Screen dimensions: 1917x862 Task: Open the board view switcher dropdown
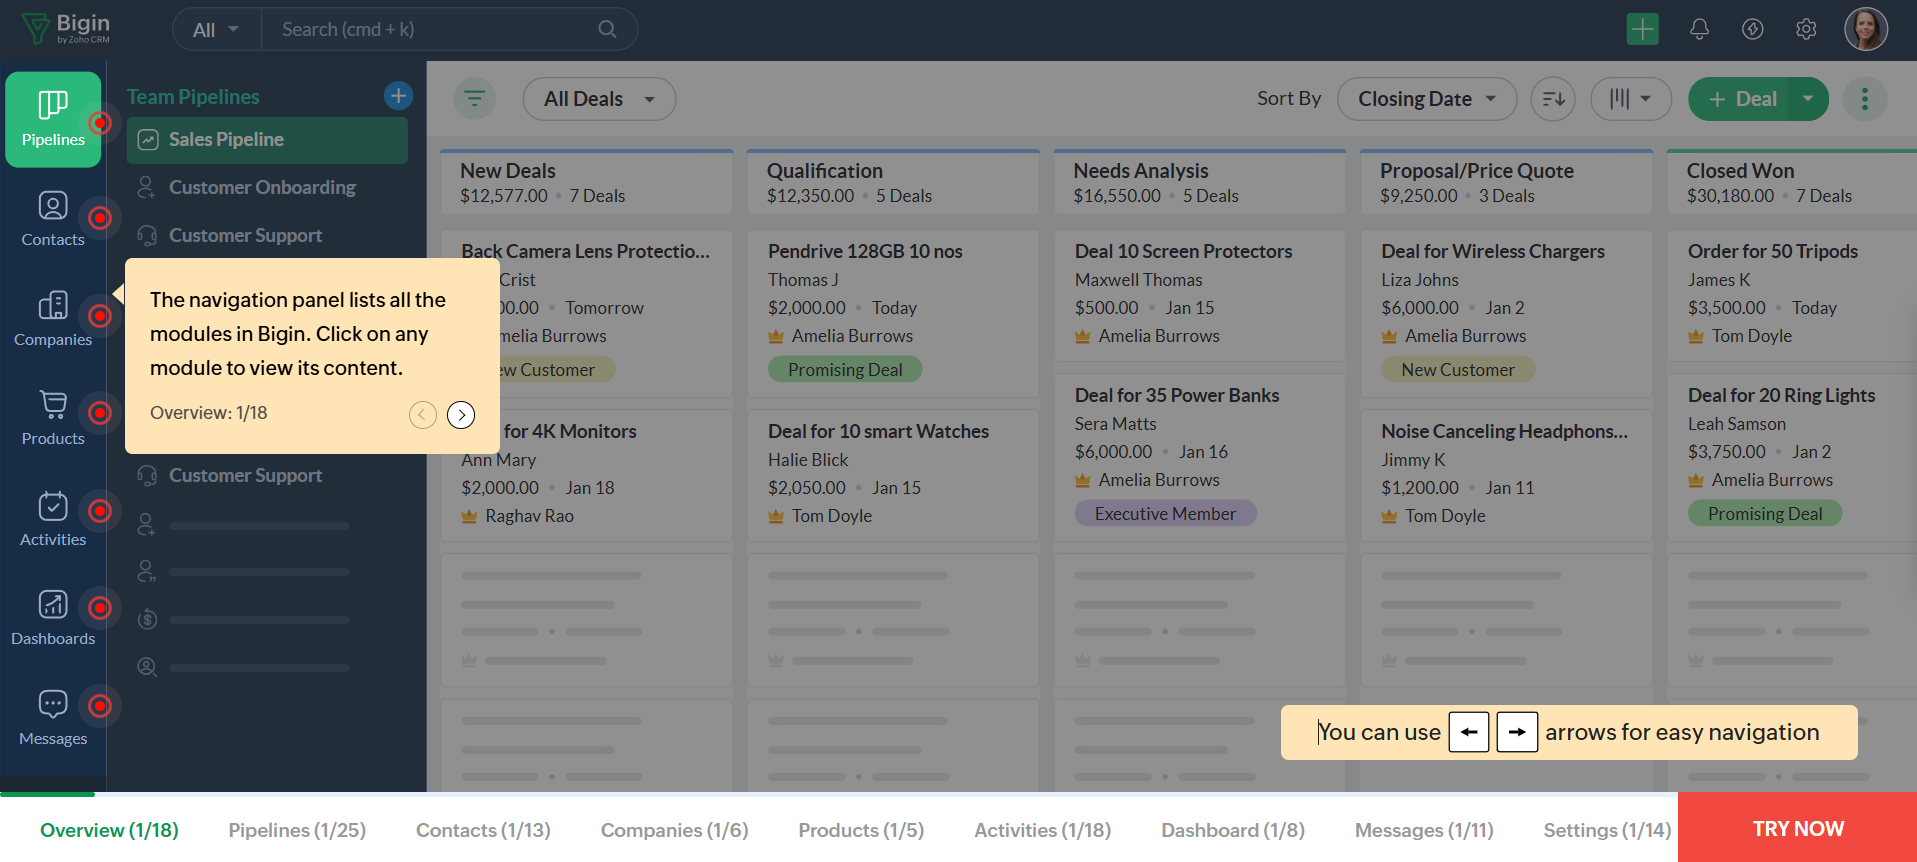(1630, 99)
